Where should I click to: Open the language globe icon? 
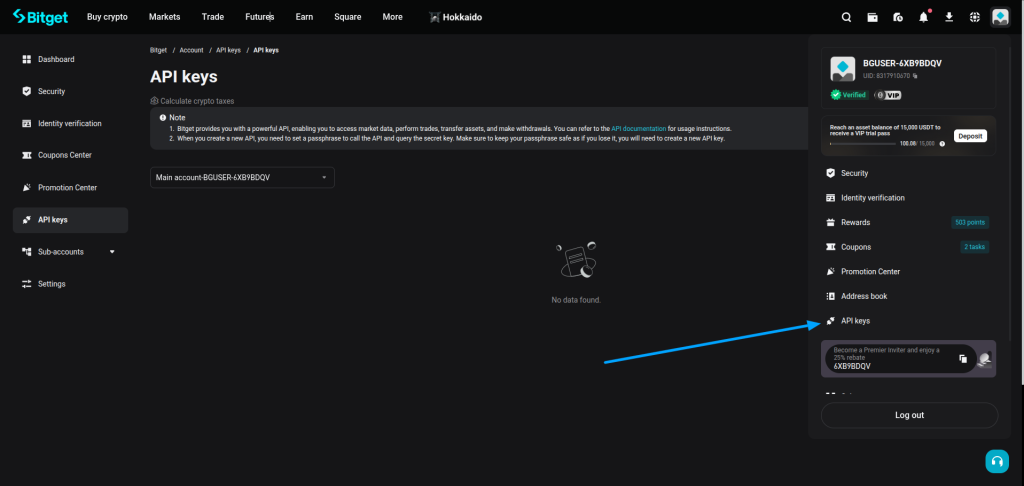[x=975, y=17]
